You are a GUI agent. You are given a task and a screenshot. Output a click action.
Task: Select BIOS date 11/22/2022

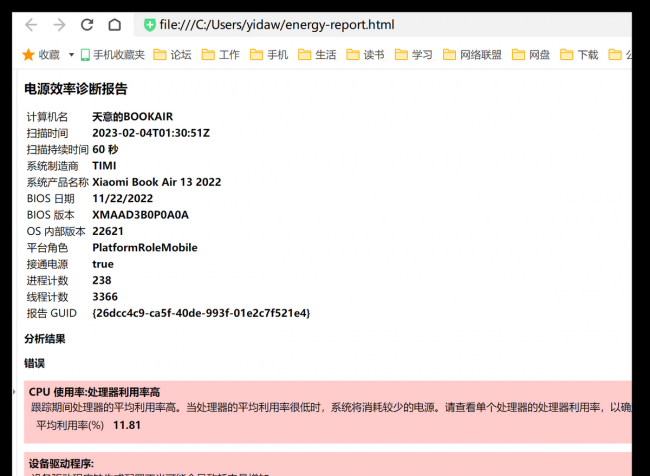click(123, 199)
